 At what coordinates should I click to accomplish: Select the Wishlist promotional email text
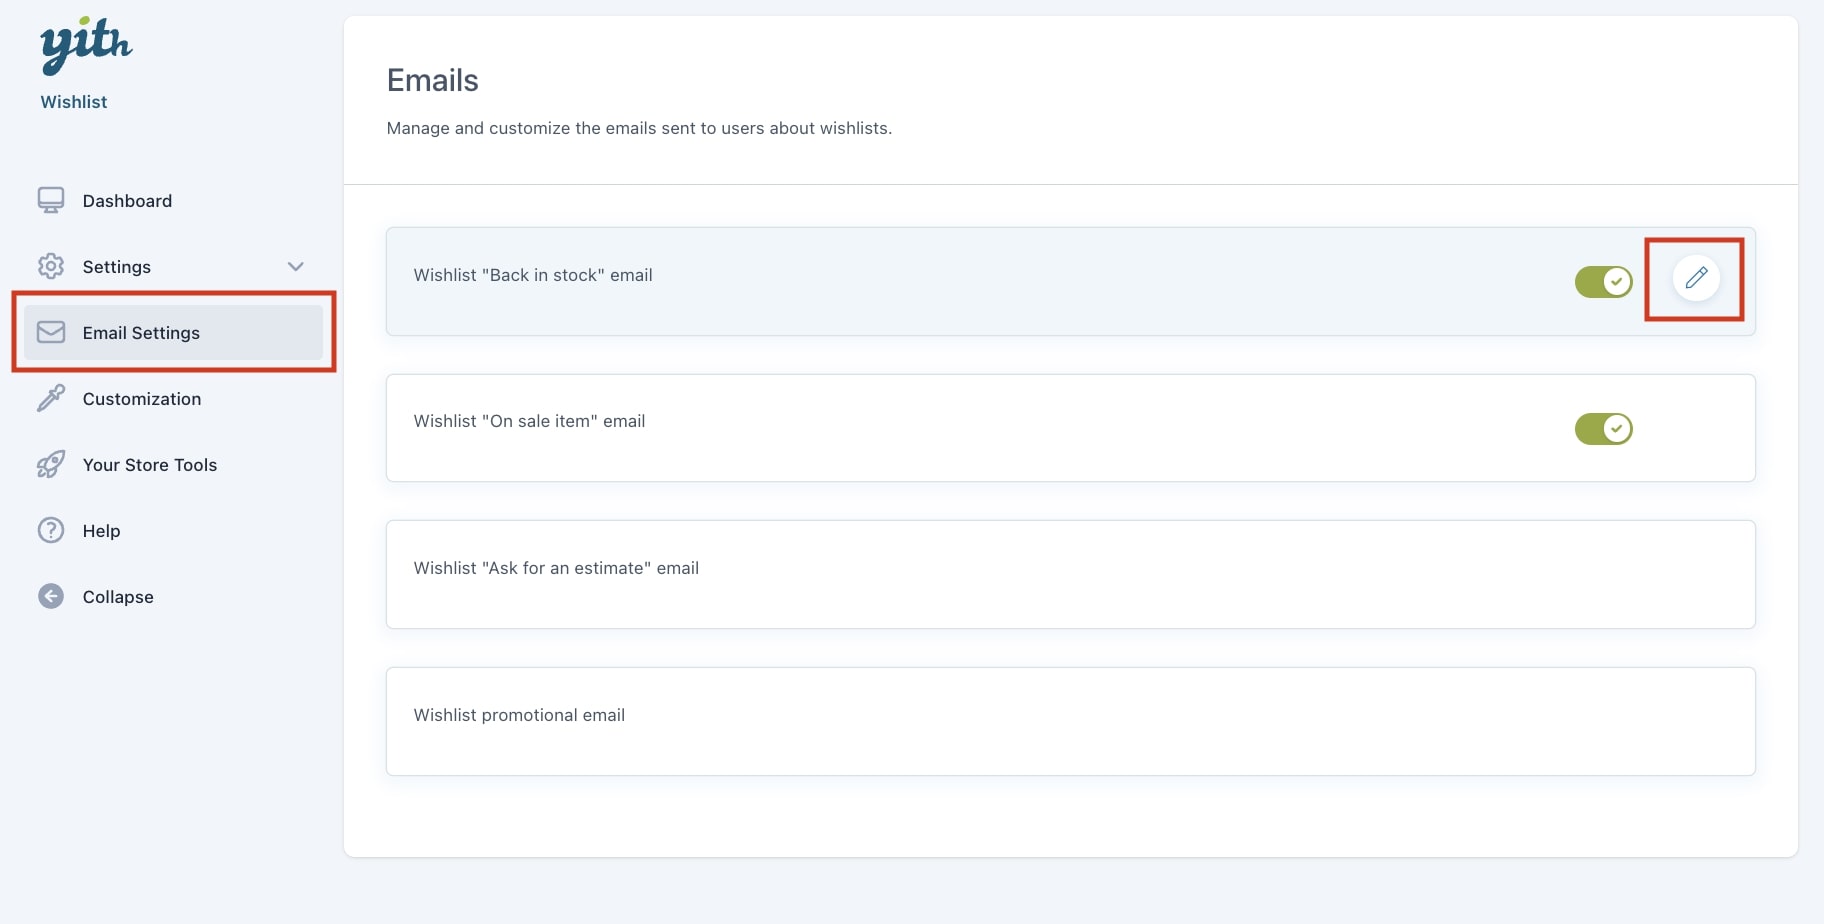519,715
